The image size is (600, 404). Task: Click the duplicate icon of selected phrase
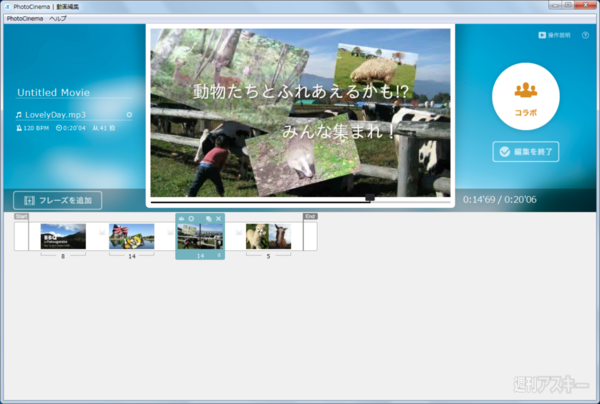(x=209, y=218)
